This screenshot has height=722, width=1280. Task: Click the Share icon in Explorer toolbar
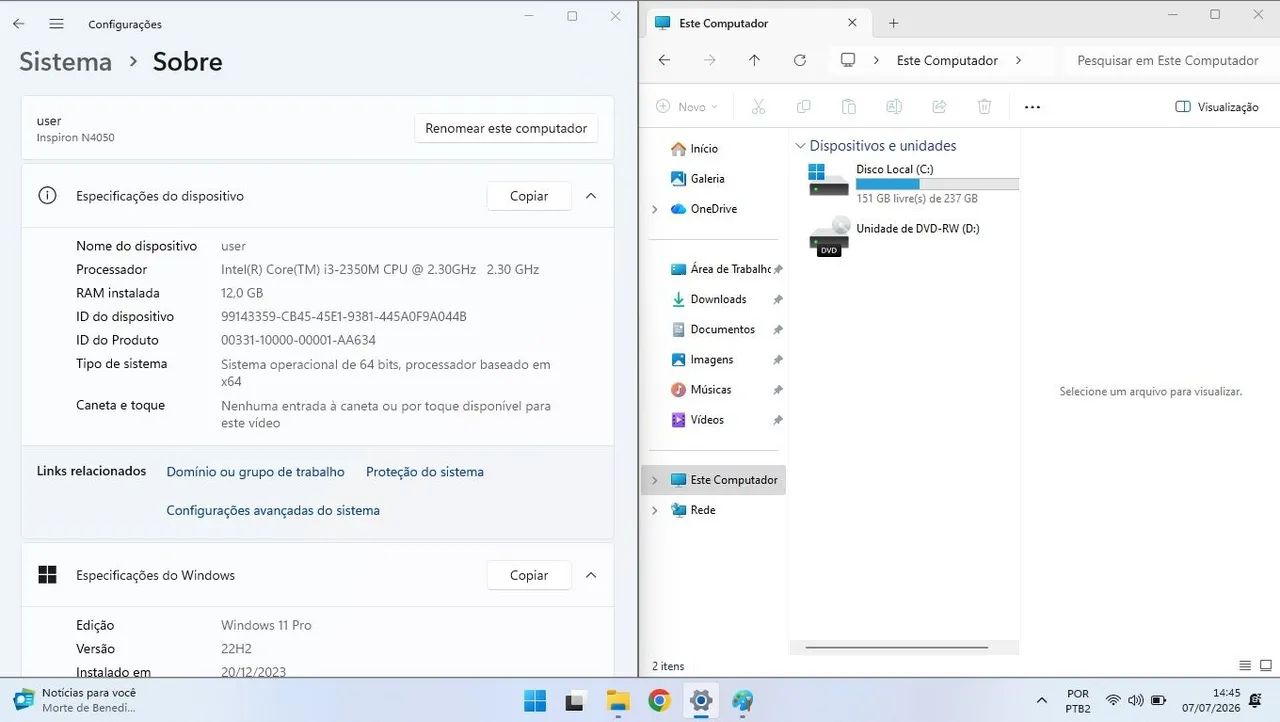tap(939, 106)
